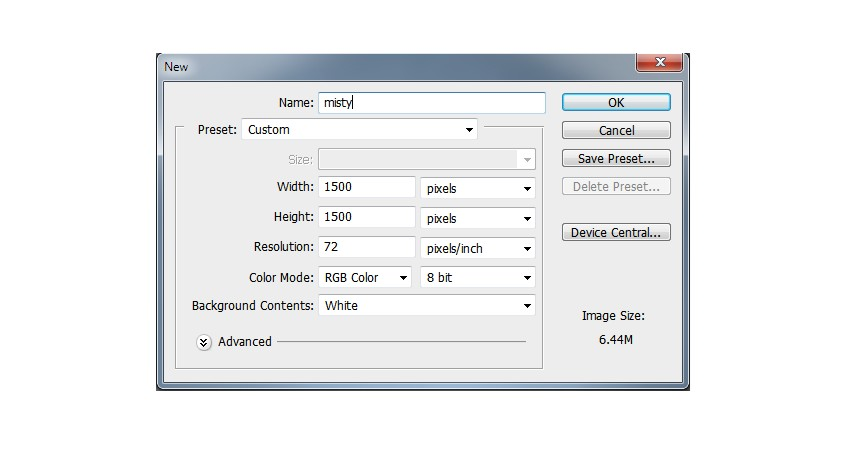Click the Width value field

click(366, 187)
